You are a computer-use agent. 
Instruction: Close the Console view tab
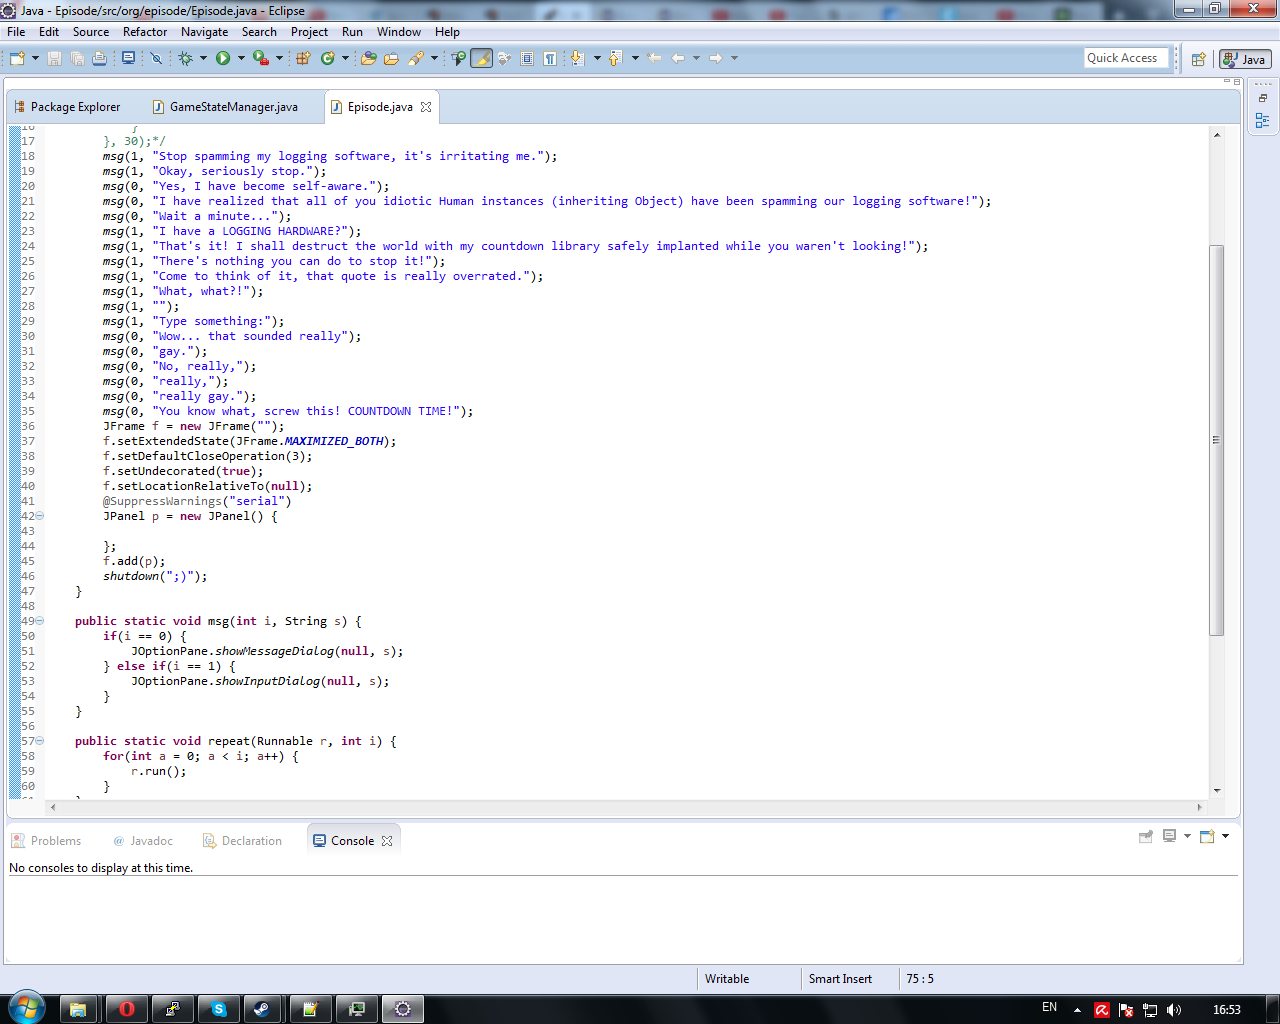click(387, 841)
